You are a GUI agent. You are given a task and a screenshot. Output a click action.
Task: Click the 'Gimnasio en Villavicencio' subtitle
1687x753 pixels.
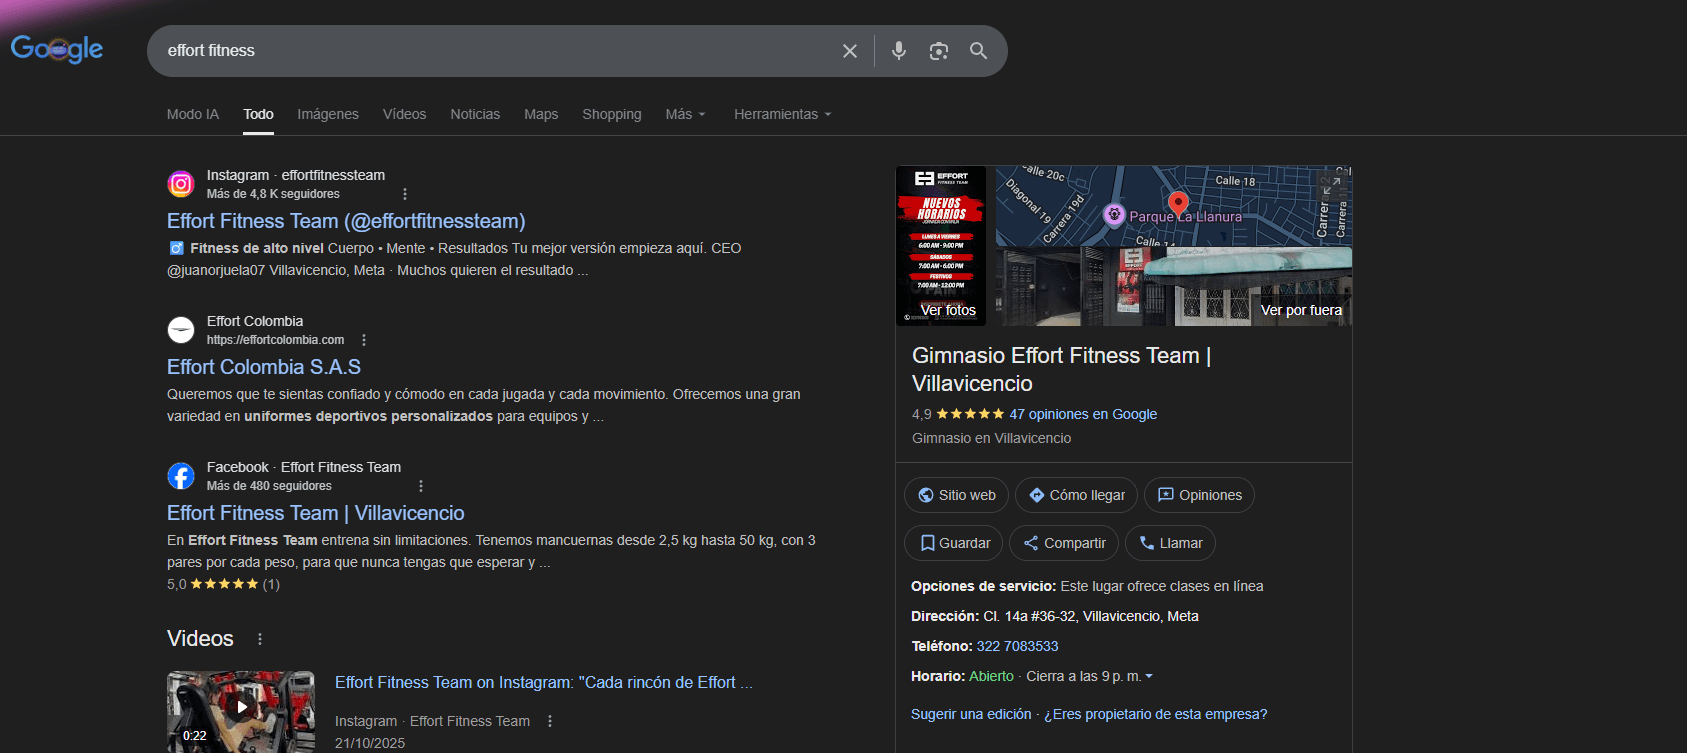pos(991,438)
